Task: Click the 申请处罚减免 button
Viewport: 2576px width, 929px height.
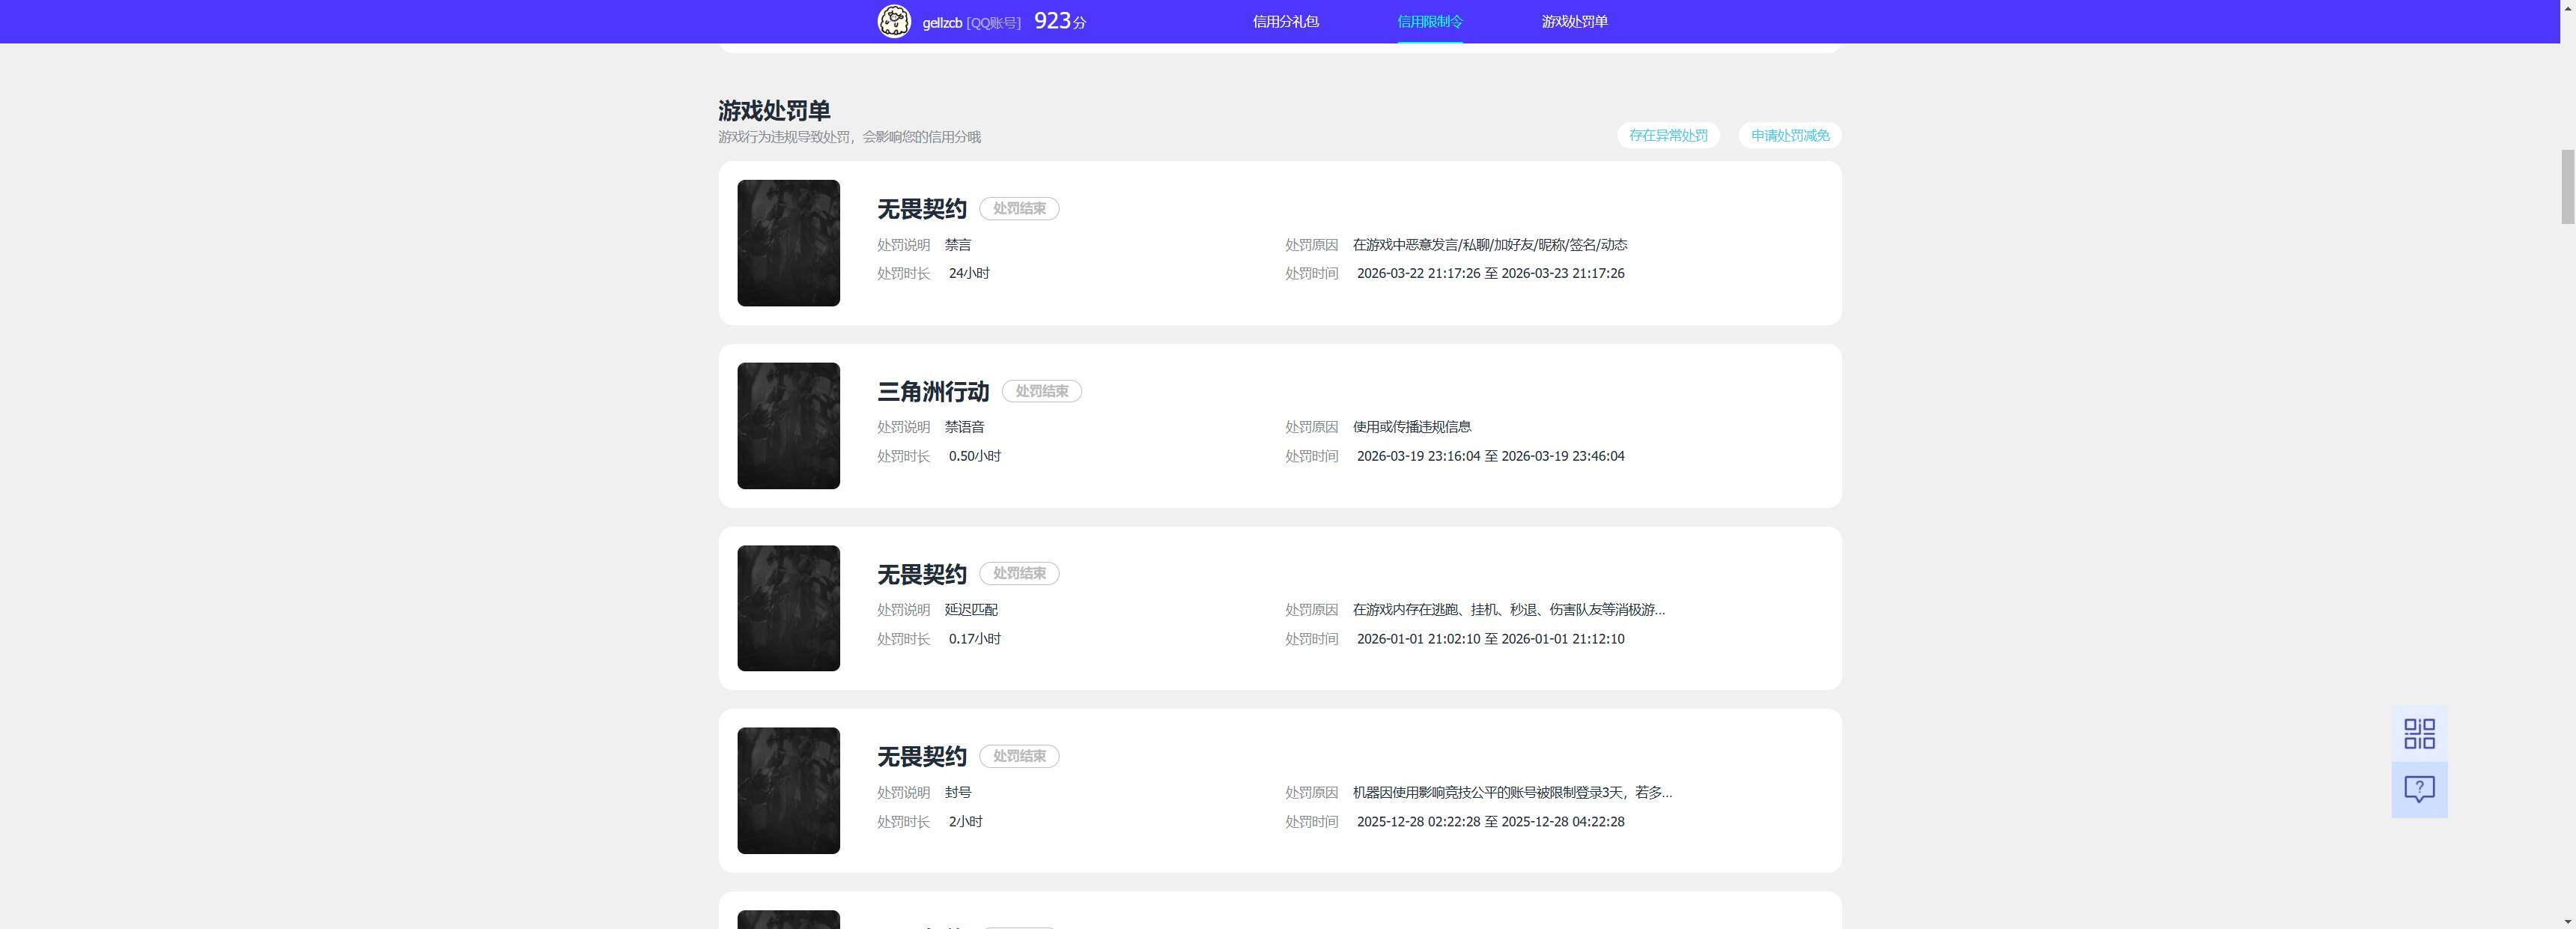Action: (1790, 135)
